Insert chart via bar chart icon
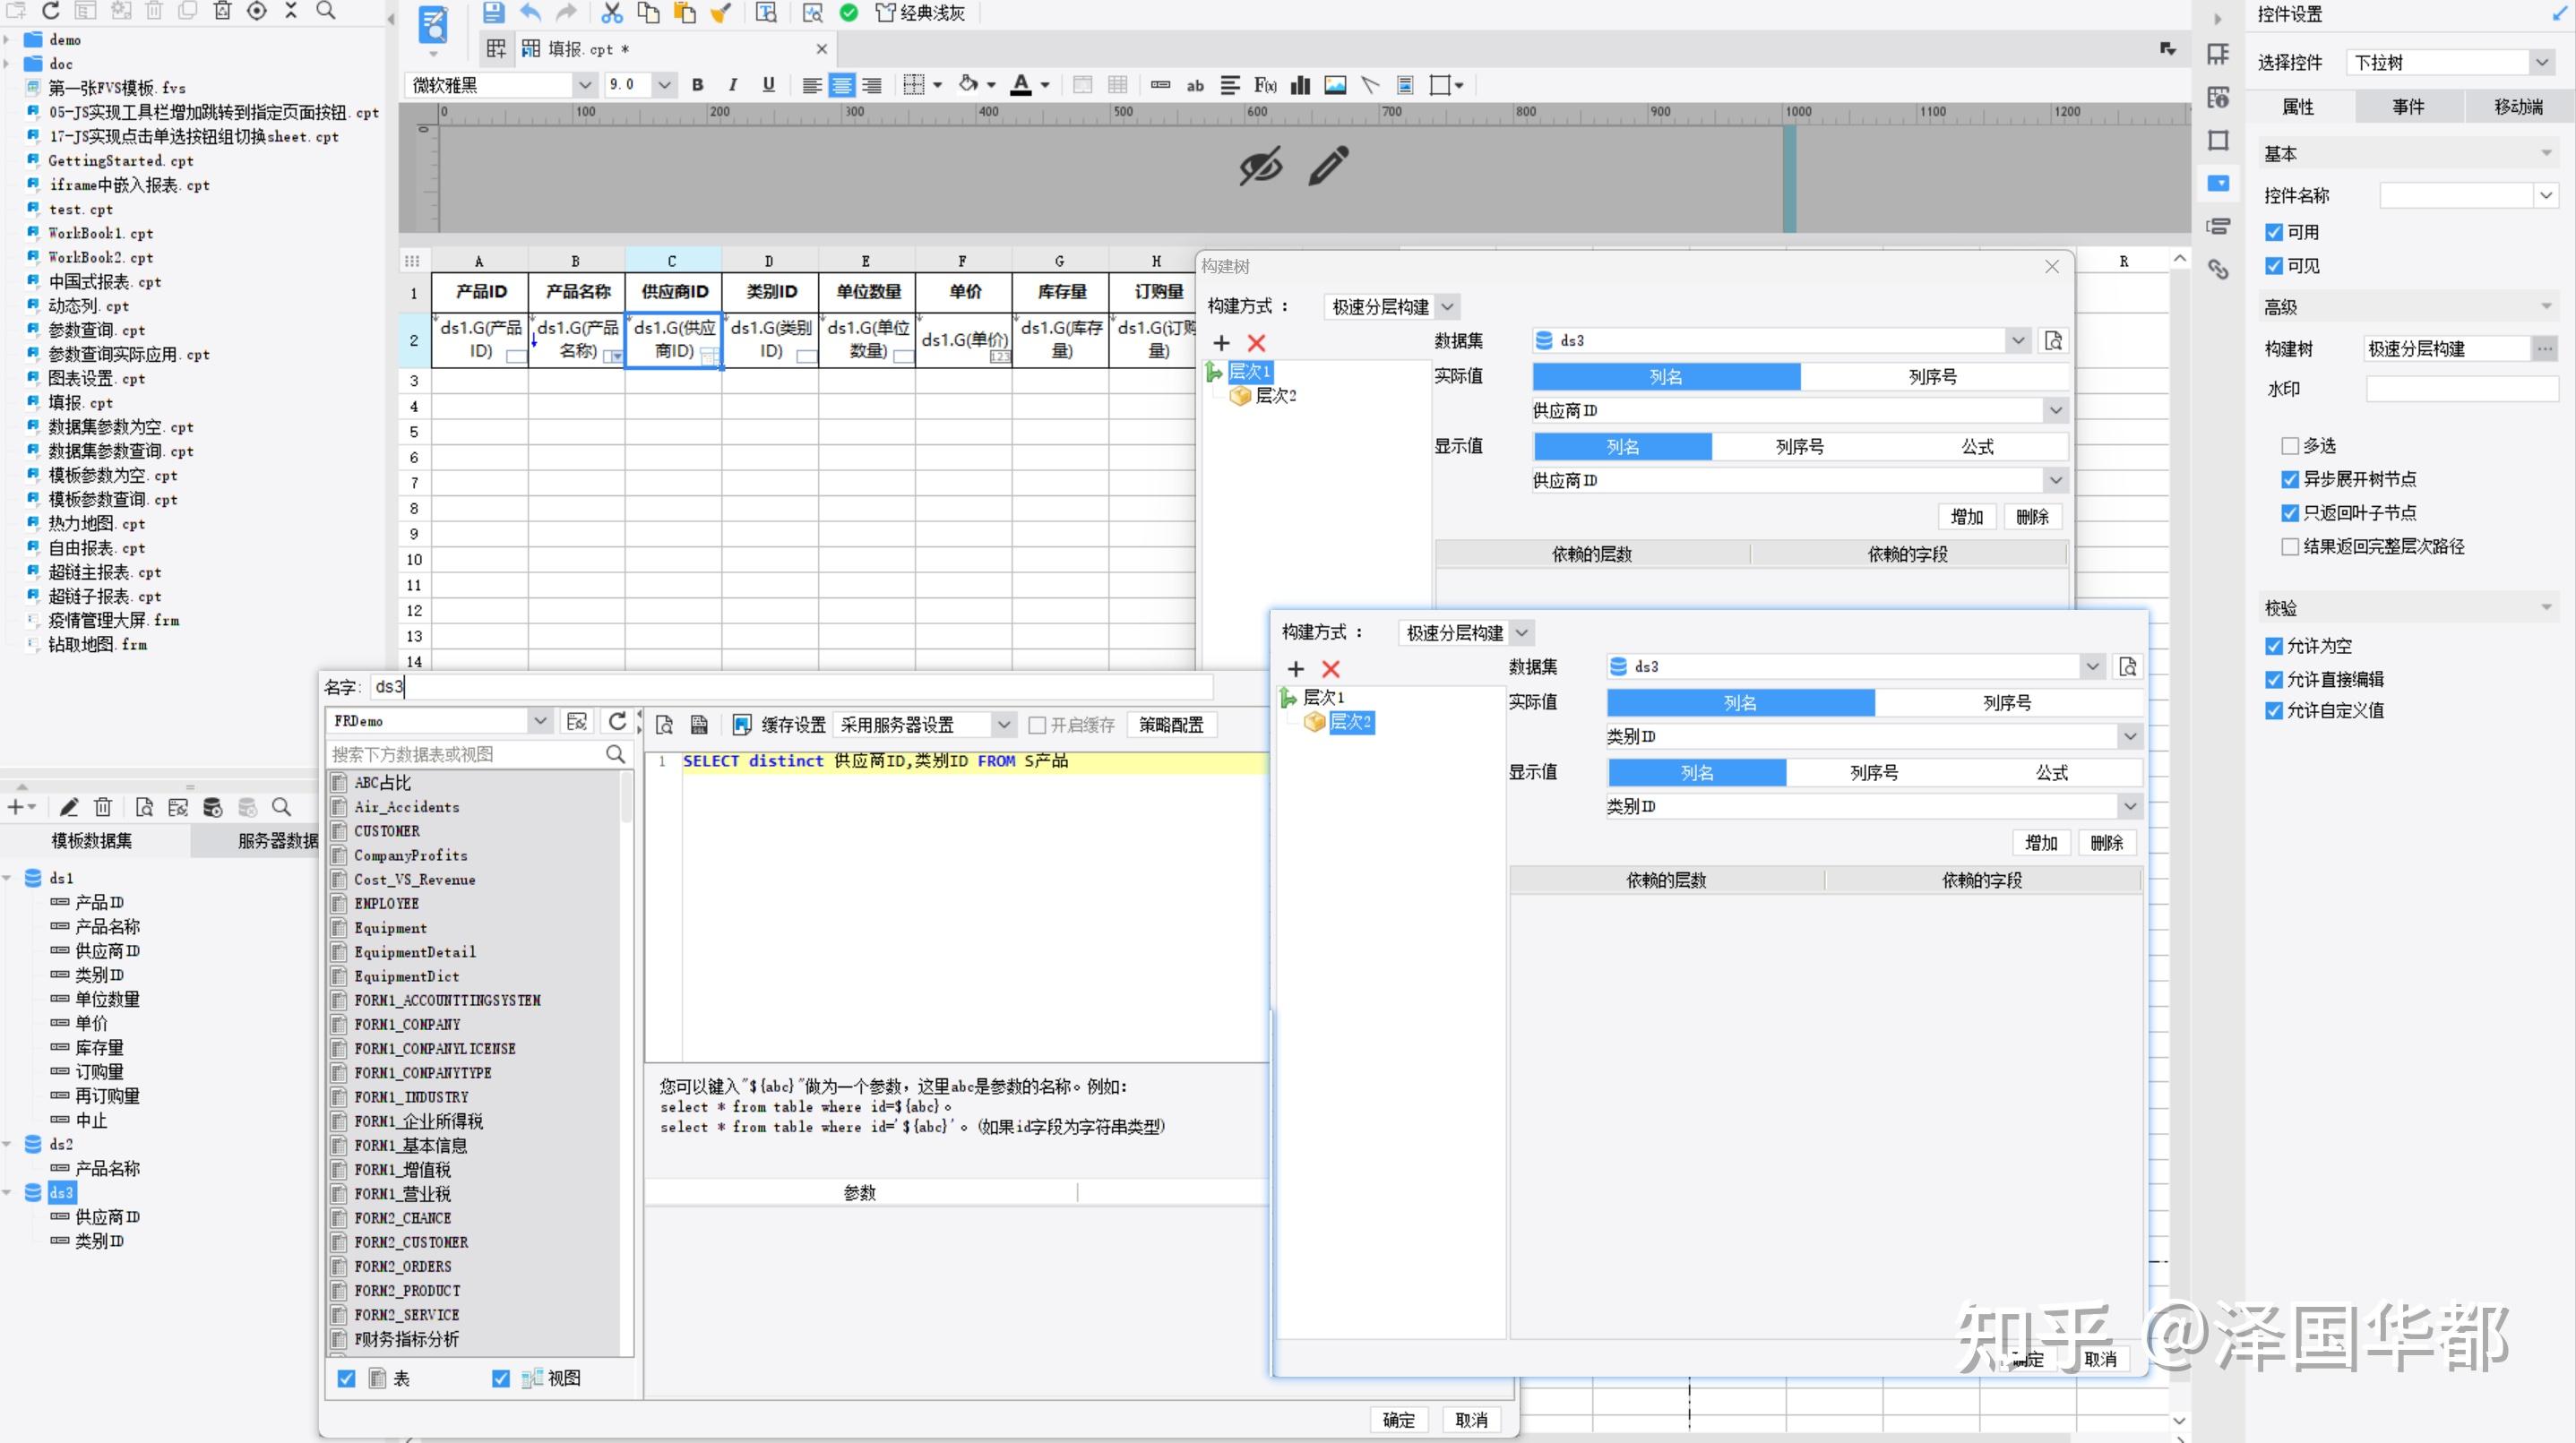Screen dimensions: 2576x1443 (x=1300, y=85)
